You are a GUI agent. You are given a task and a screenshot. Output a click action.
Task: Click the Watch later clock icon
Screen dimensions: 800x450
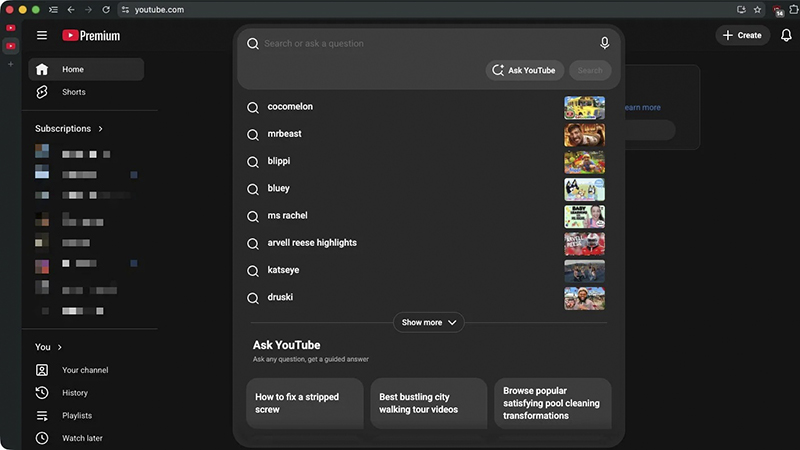[42, 438]
